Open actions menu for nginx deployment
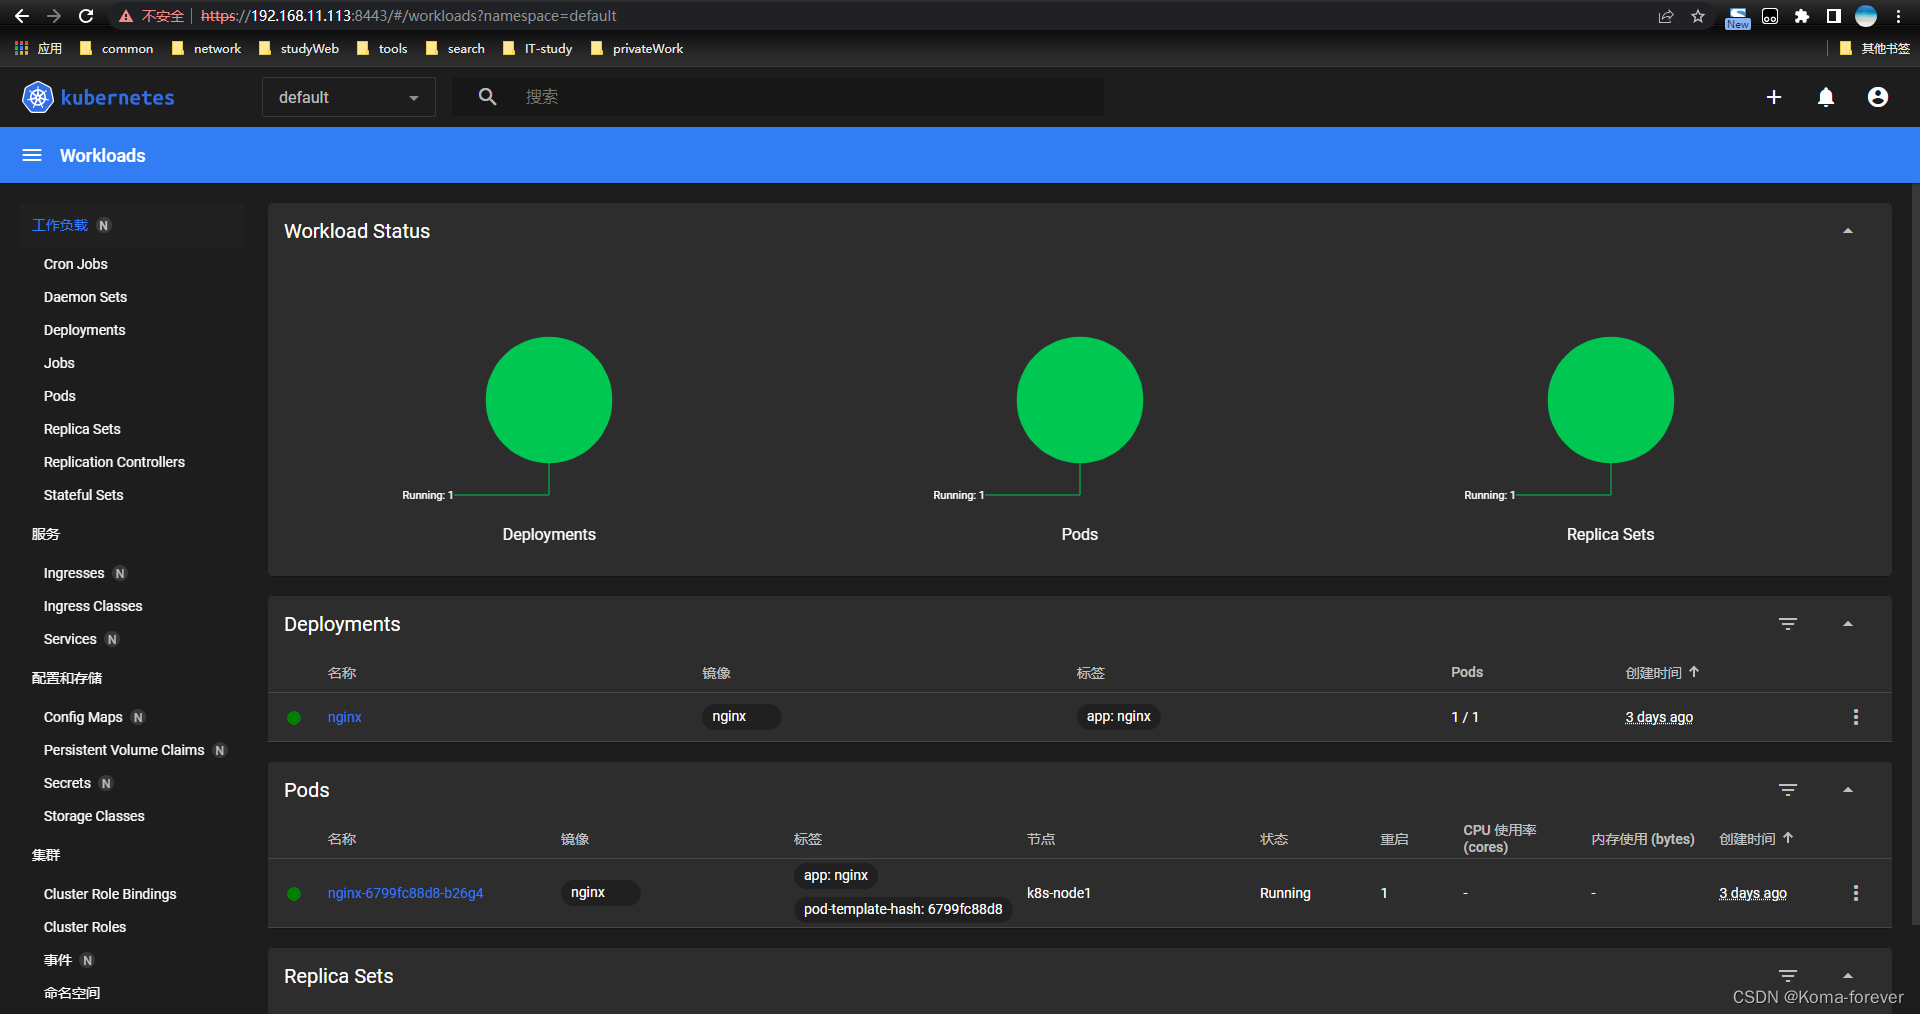This screenshot has height=1014, width=1920. 1856,717
